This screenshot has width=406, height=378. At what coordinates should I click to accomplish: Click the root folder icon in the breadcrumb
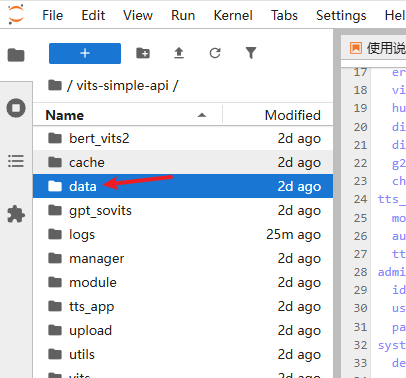click(x=55, y=85)
